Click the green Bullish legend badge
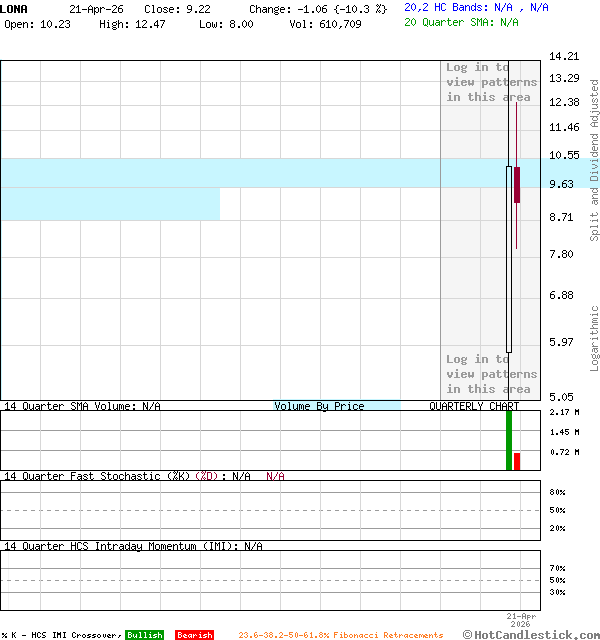600x640 pixels. pyautogui.click(x=144, y=635)
